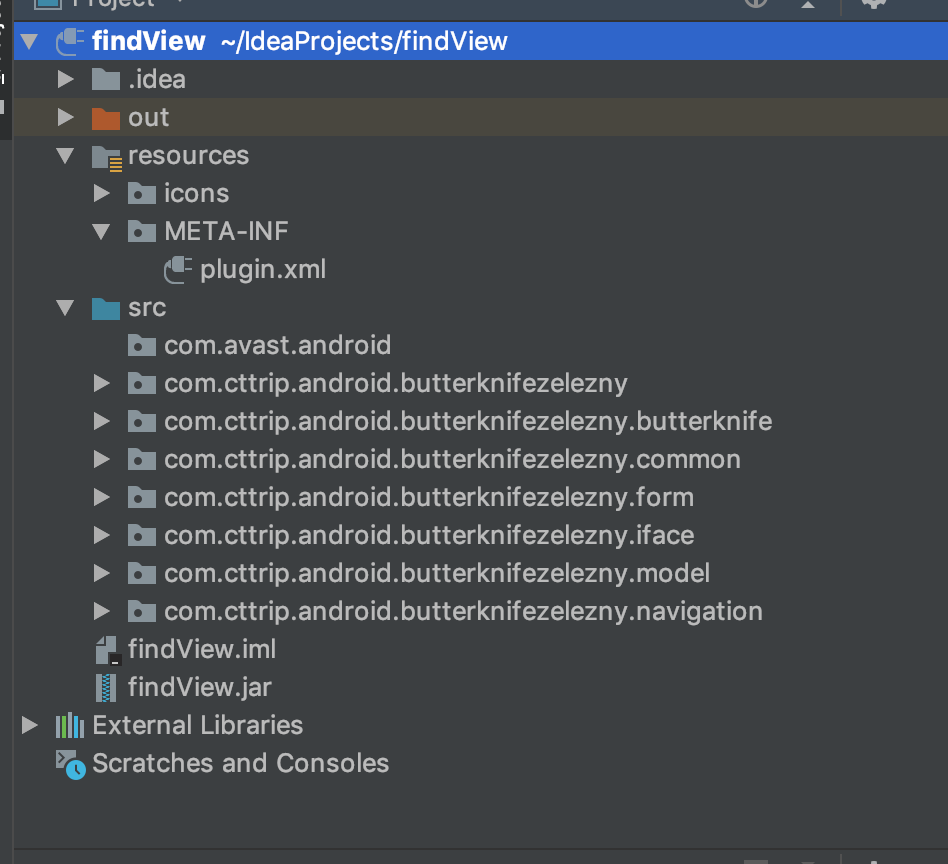This screenshot has width=948, height=864.
Task: Click the orange out folder icon
Action: tap(106, 119)
